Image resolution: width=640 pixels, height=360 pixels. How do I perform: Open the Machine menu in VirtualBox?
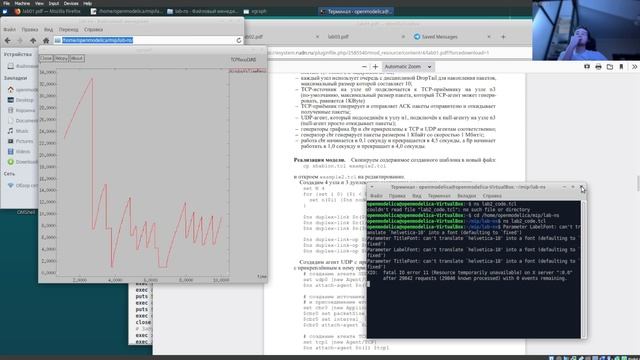point(22,3)
